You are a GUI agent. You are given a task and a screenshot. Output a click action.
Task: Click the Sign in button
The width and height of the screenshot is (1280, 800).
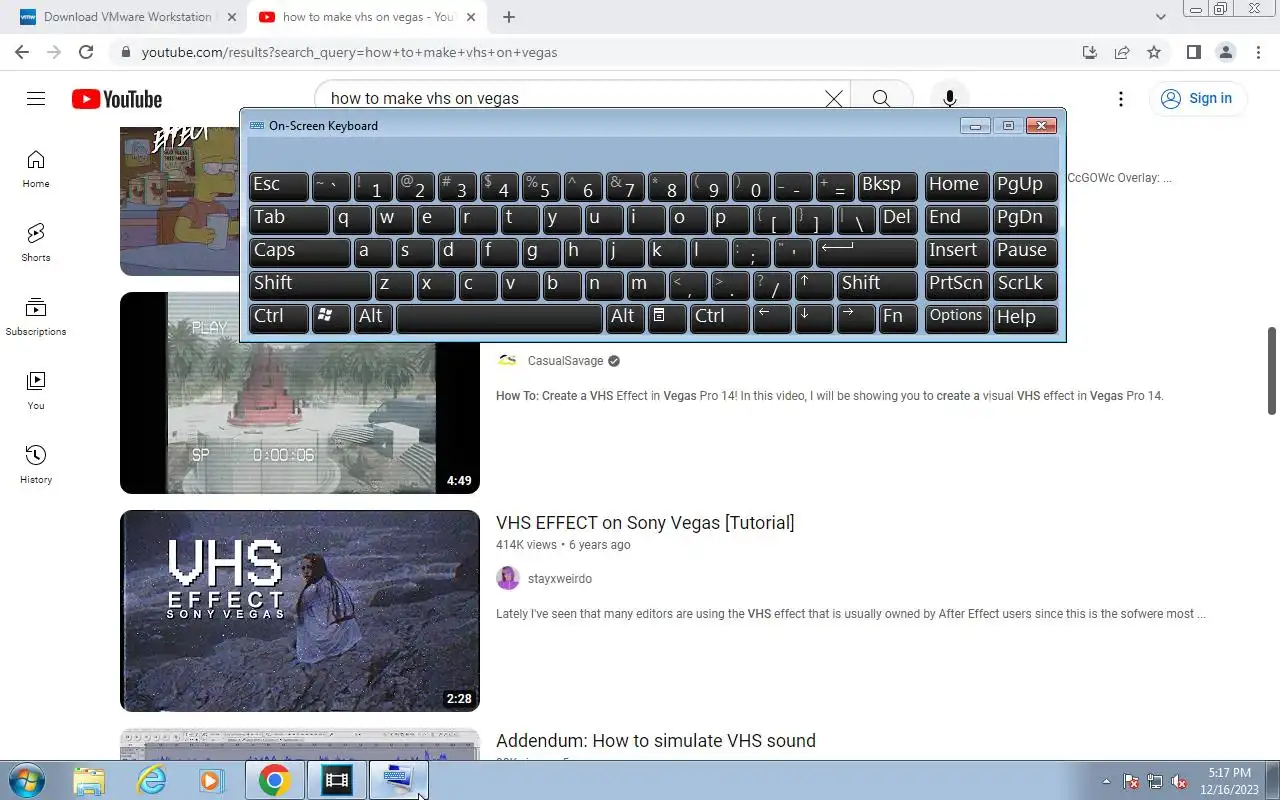point(1197,98)
